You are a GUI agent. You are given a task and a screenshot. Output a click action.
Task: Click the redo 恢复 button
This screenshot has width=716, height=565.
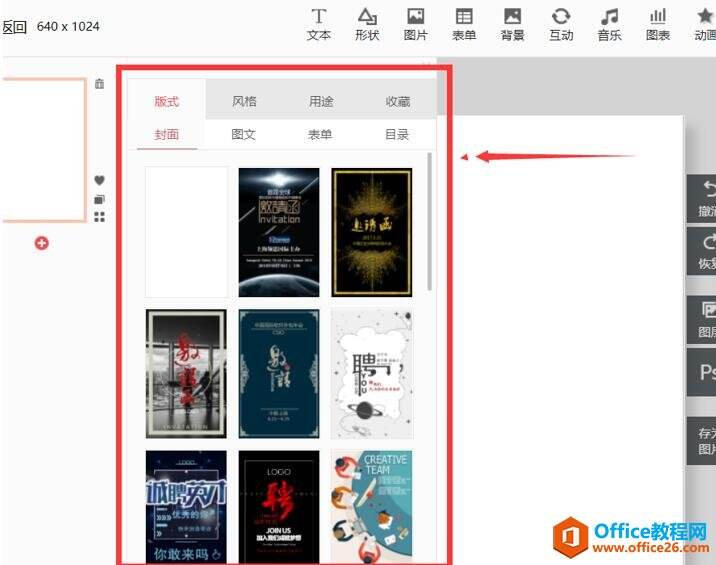point(702,251)
